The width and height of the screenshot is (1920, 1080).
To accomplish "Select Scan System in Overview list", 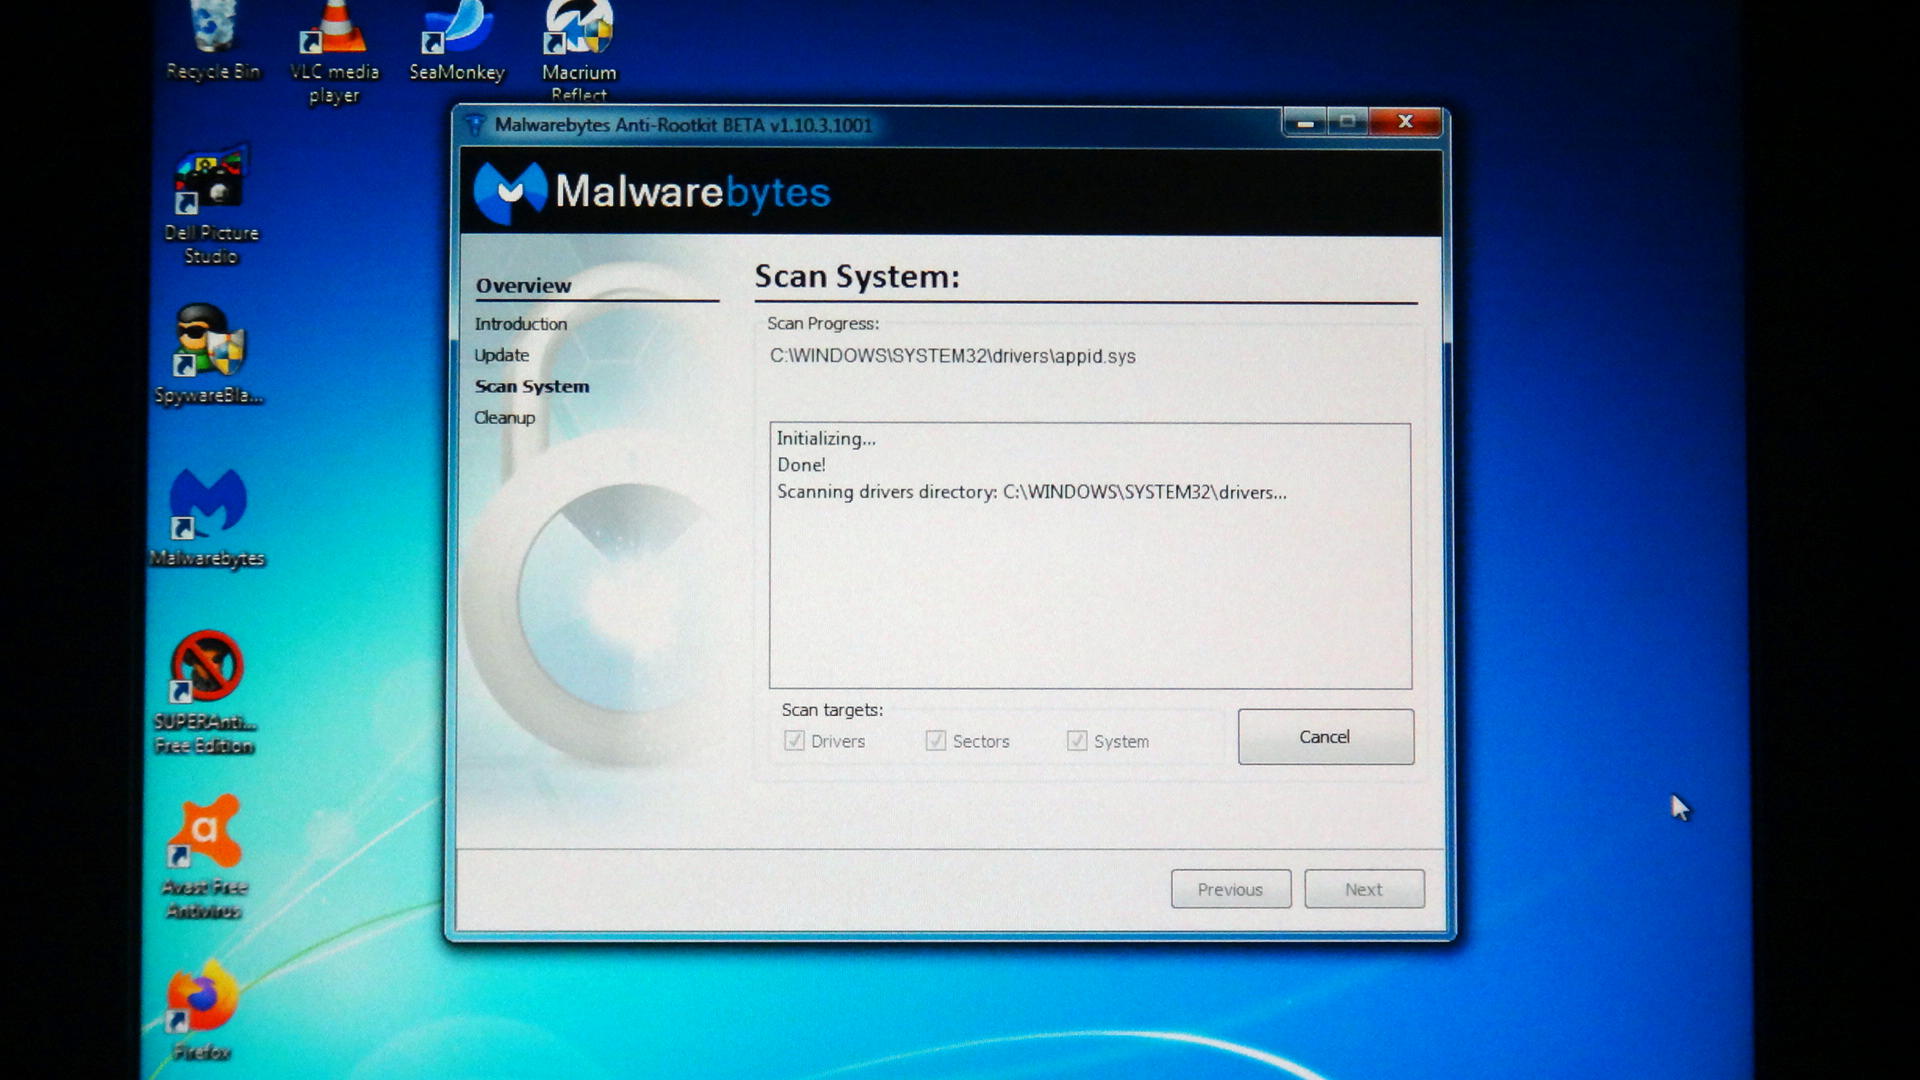I will coord(532,386).
